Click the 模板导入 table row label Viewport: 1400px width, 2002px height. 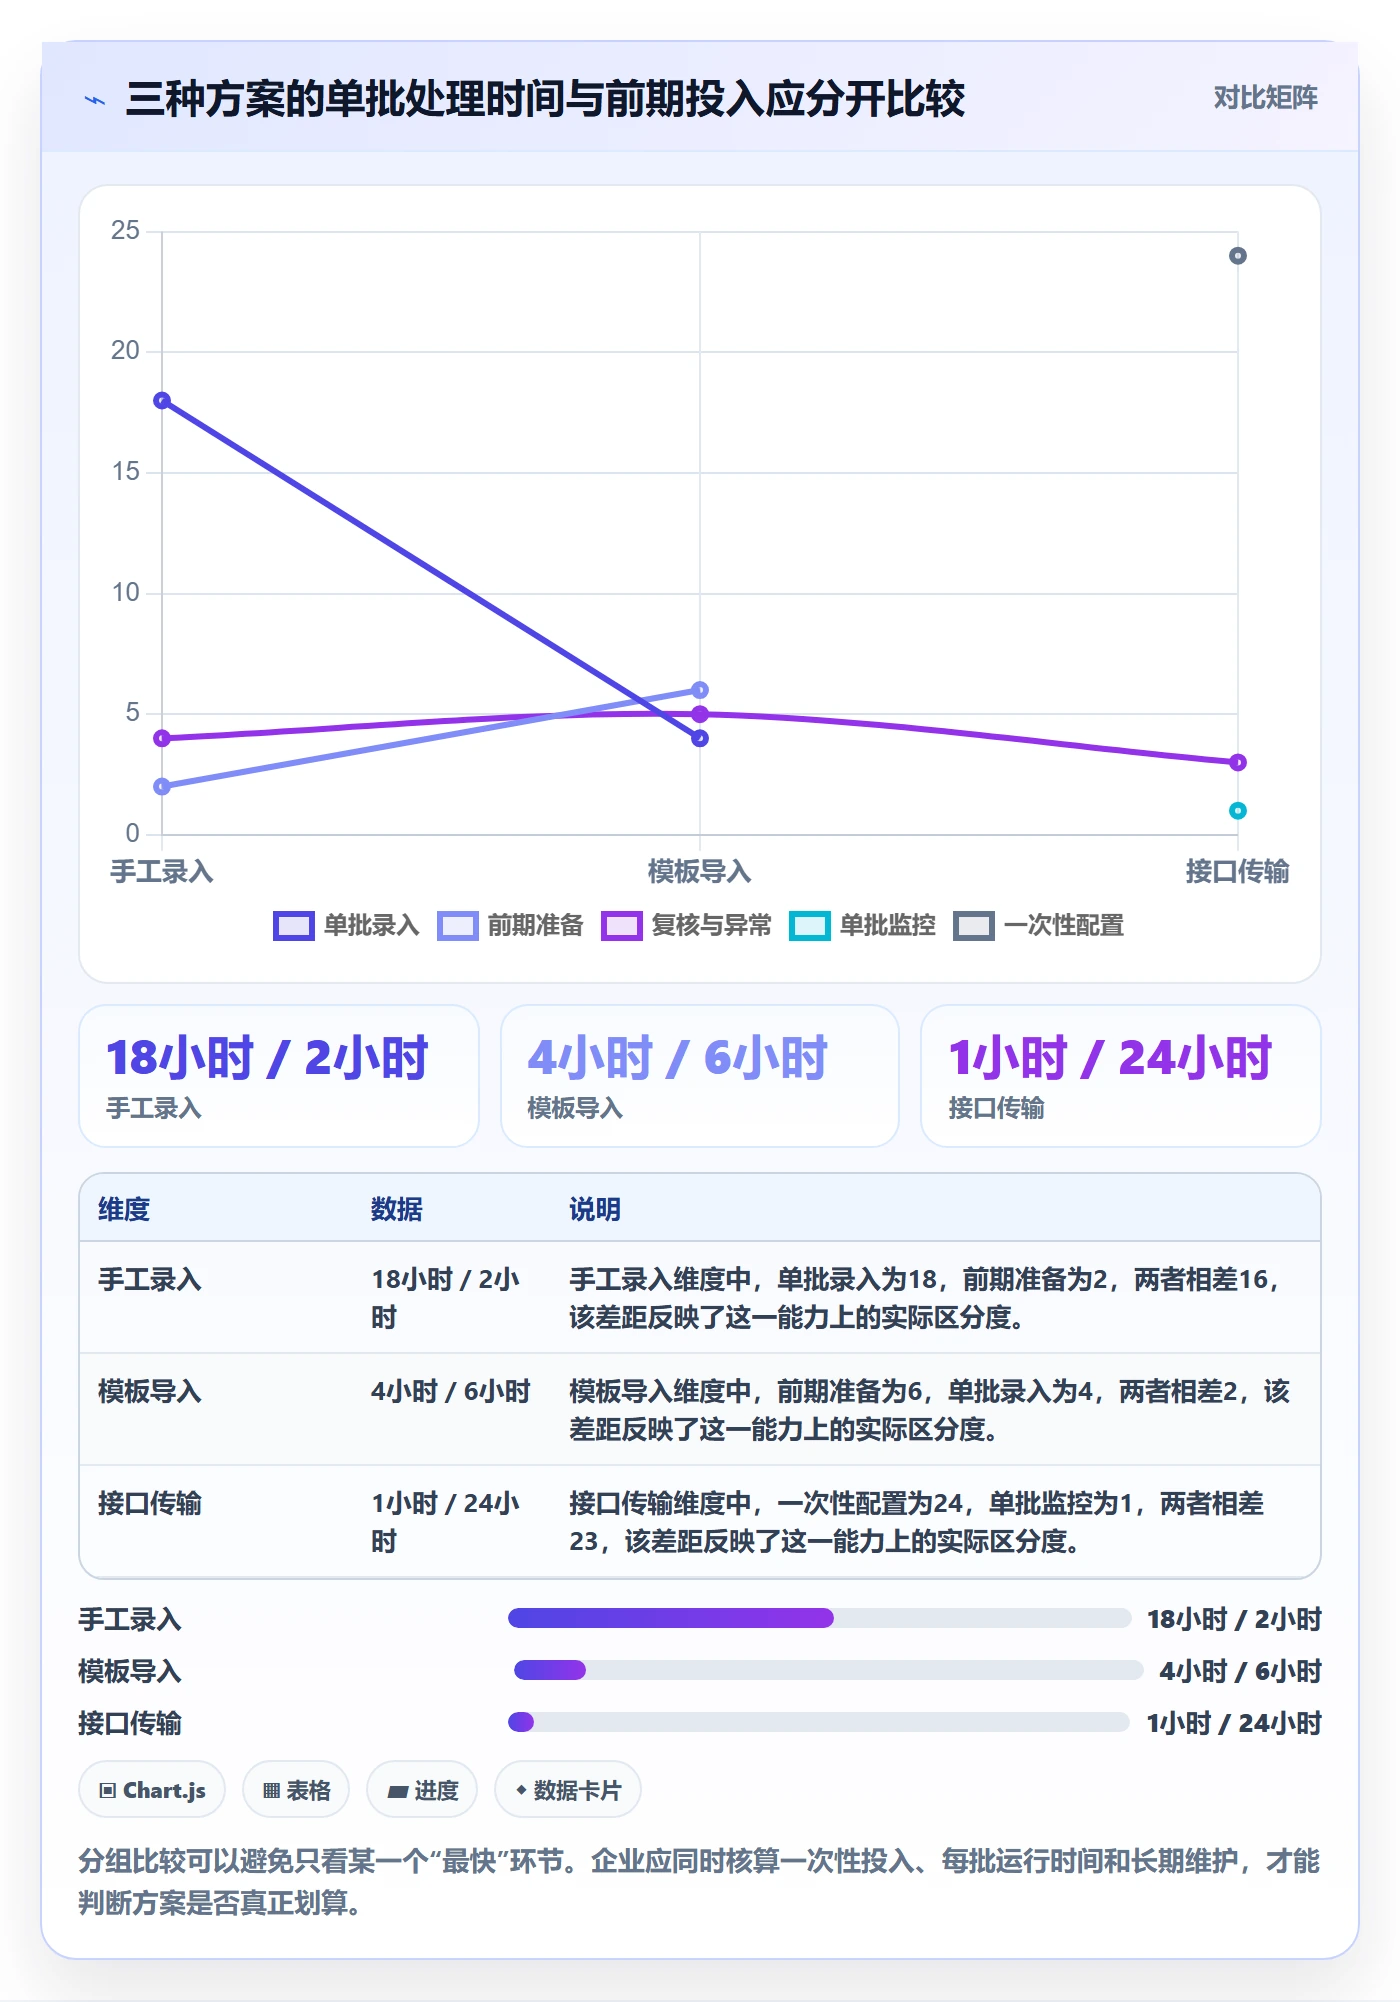point(150,1392)
